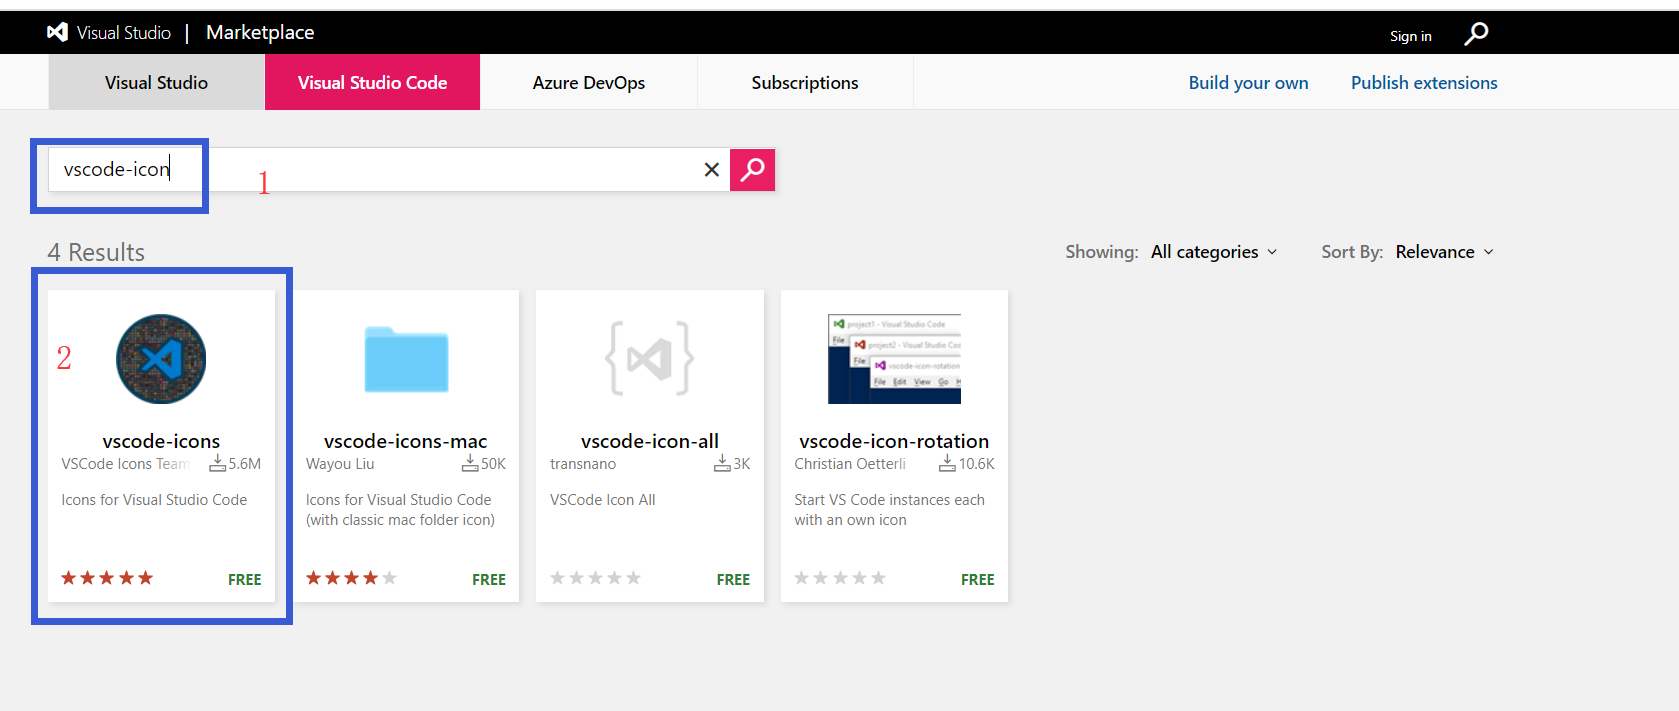Click publisher name transnano
Viewport: 1679px width, 711px height.
click(x=583, y=464)
